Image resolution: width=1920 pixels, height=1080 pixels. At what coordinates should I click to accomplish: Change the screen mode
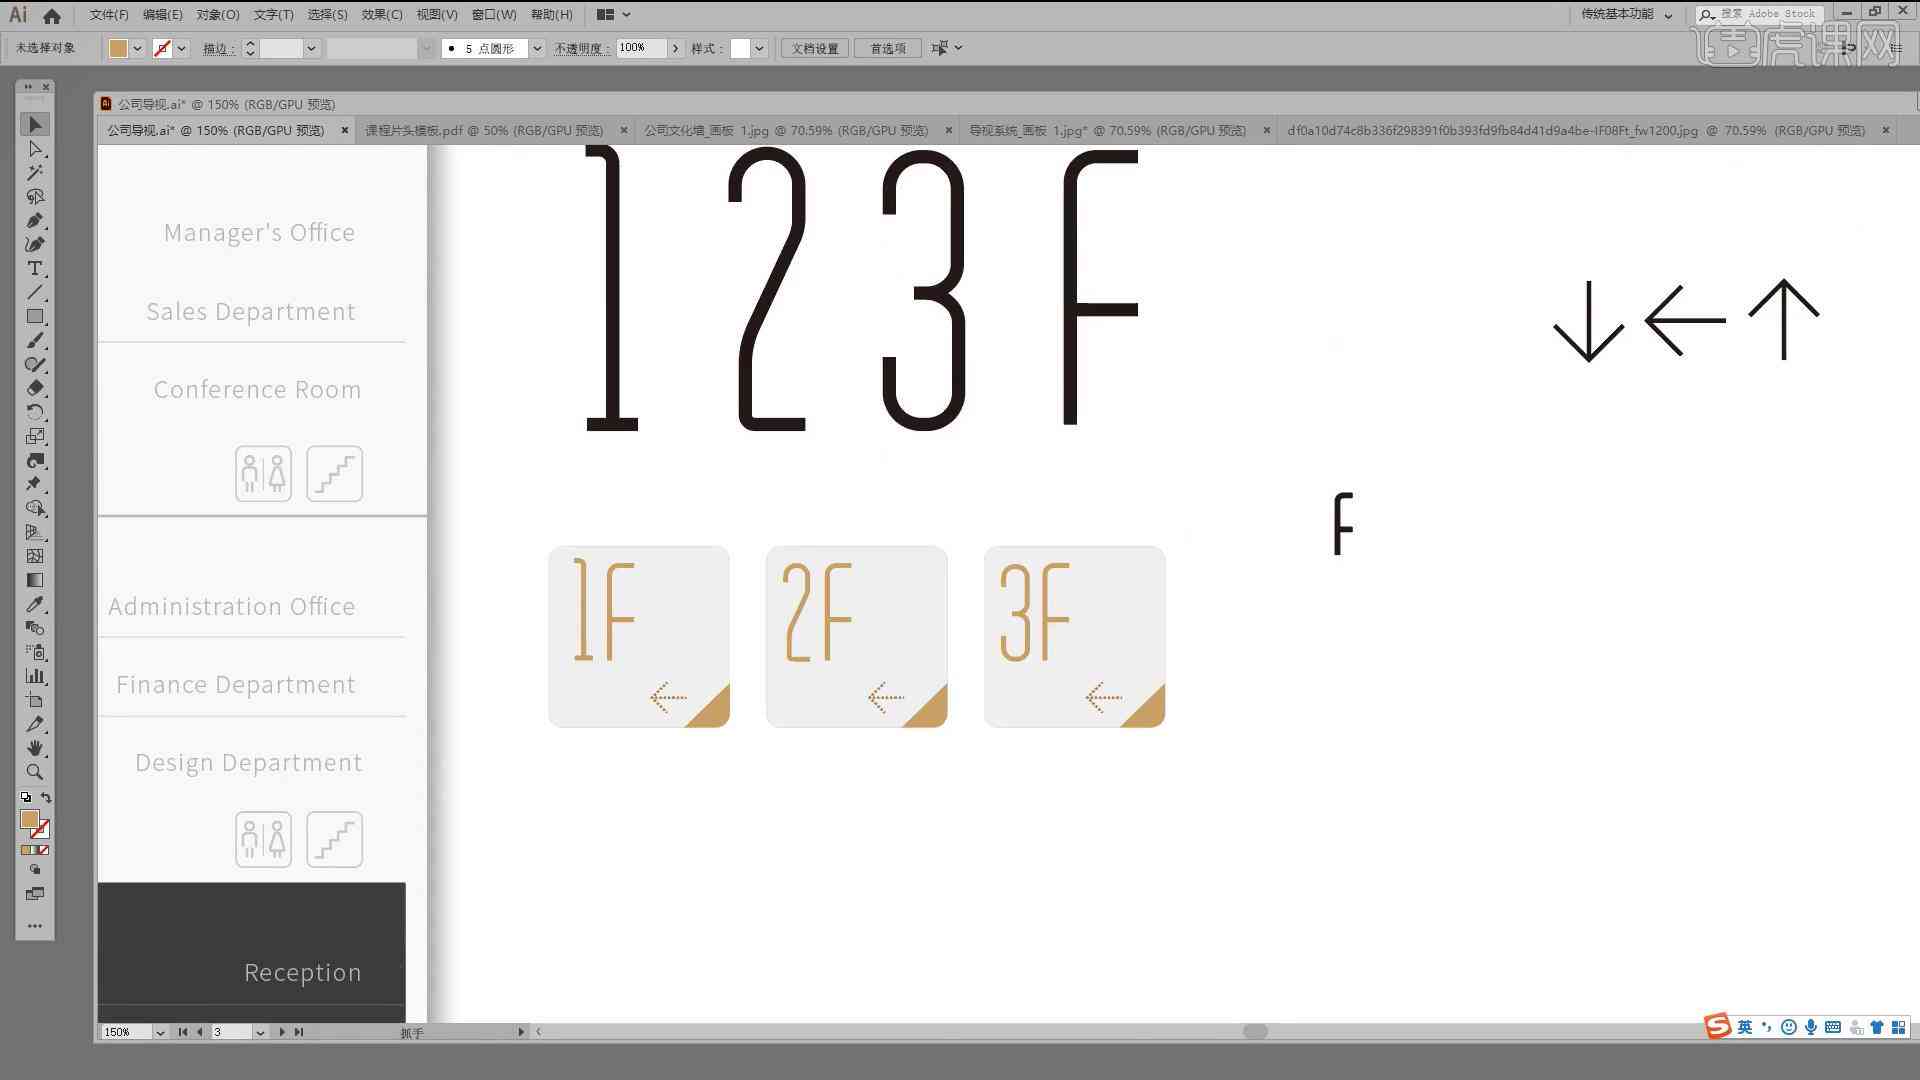click(x=35, y=894)
